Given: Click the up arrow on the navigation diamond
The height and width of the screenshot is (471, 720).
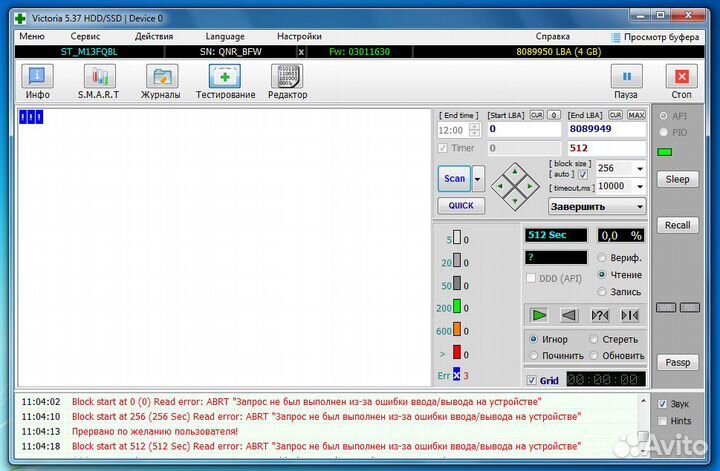Looking at the screenshot, I should (515, 172).
